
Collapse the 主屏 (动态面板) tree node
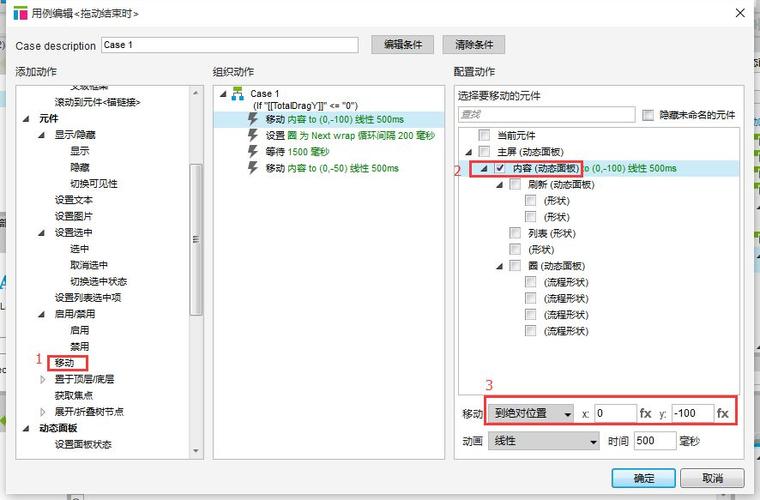pyautogui.click(x=469, y=152)
